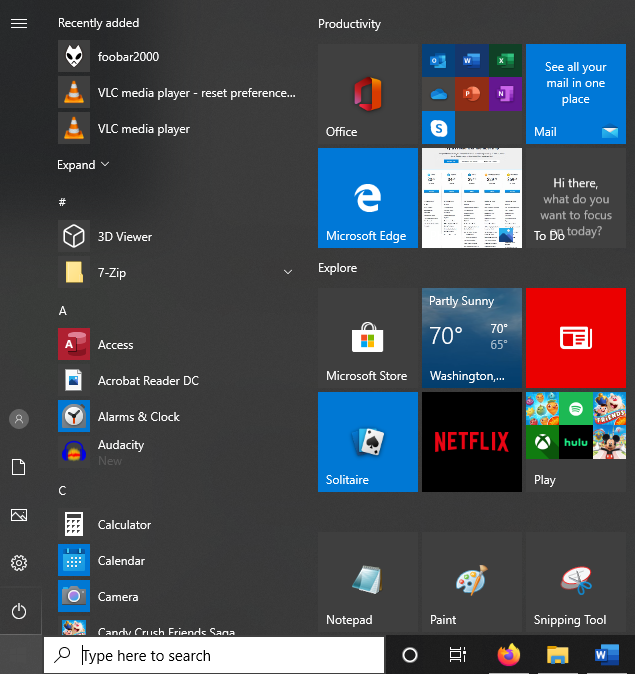The height and width of the screenshot is (674, 635).
Task: Toggle the hamburger menu at top left
Action: point(18,23)
